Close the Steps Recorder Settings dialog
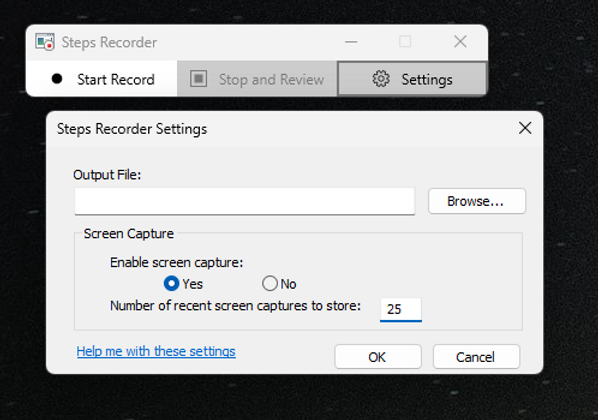The height and width of the screenshot is (420, 598). pos(525,128)
